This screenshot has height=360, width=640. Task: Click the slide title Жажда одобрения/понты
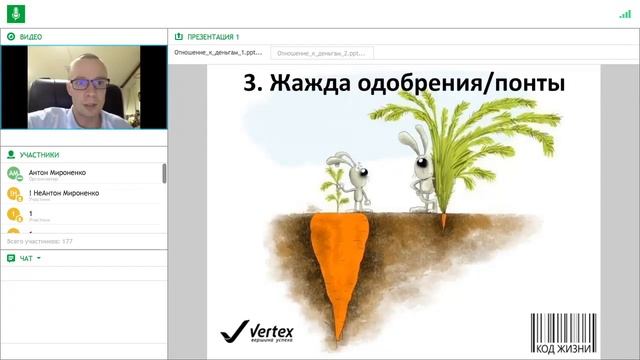tap(404, 83)
